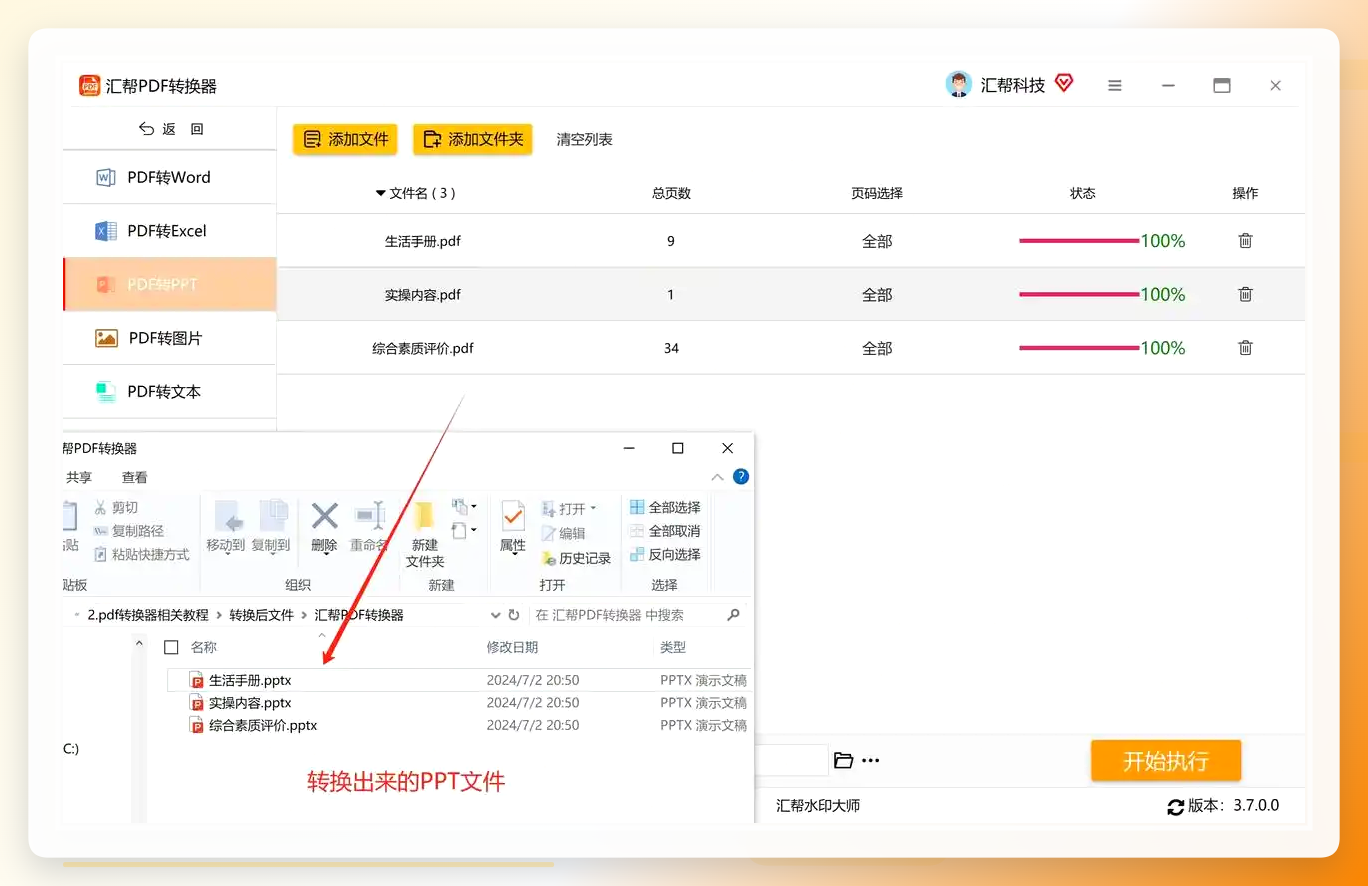This screenshot has height=886, width=1368.
Task: Open the 共享 tab in Explorer
Action: (x=79, y=477)
